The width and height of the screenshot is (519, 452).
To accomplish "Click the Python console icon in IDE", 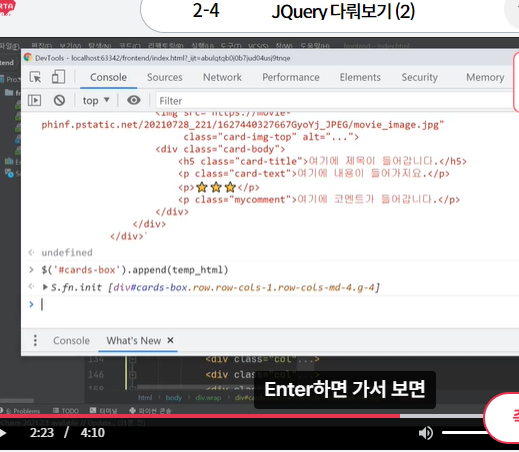I will coord(132,410).
